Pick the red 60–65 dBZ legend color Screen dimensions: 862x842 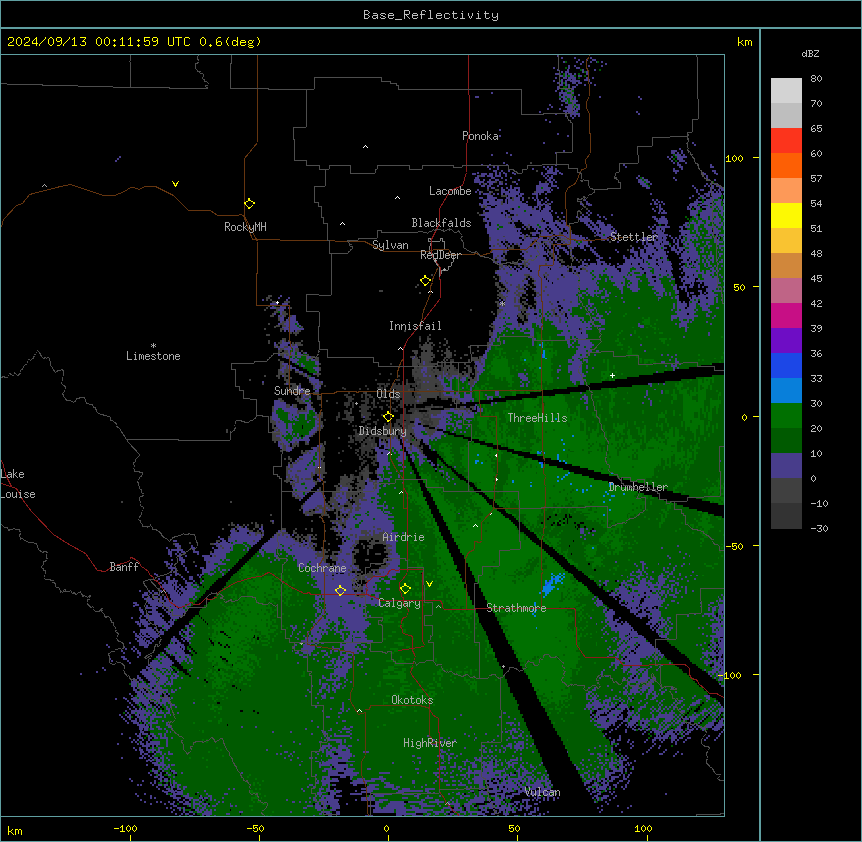pyautogui.click(x=786, y=141)
